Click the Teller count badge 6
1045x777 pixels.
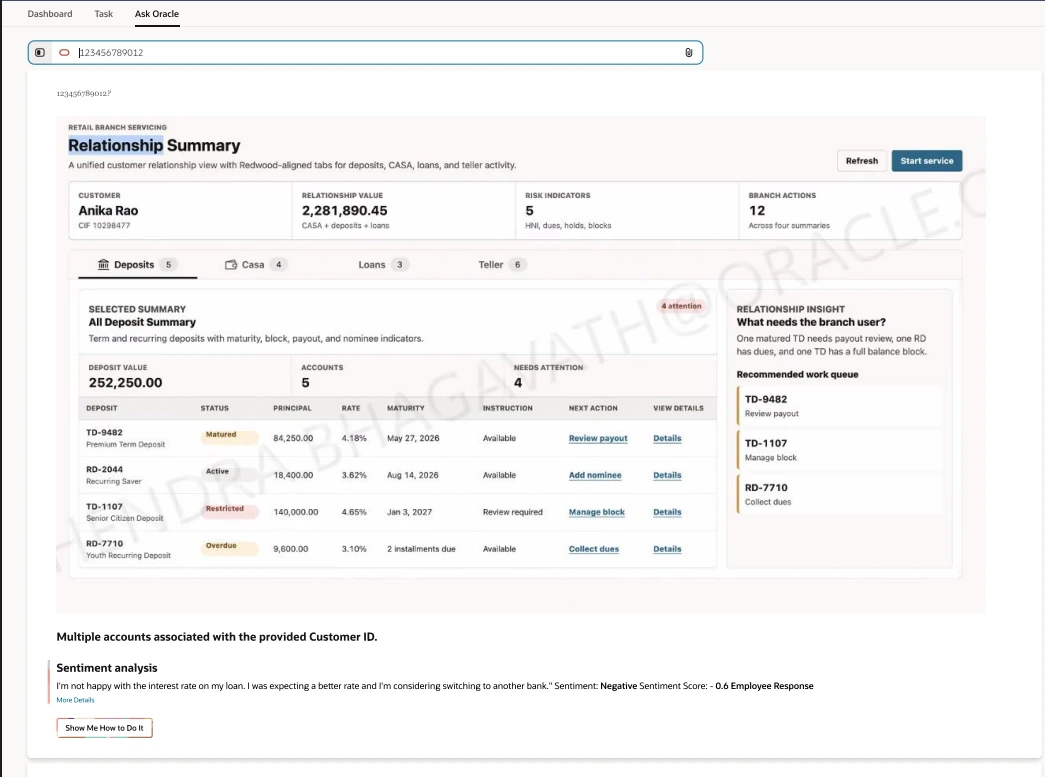click(517, 265)
